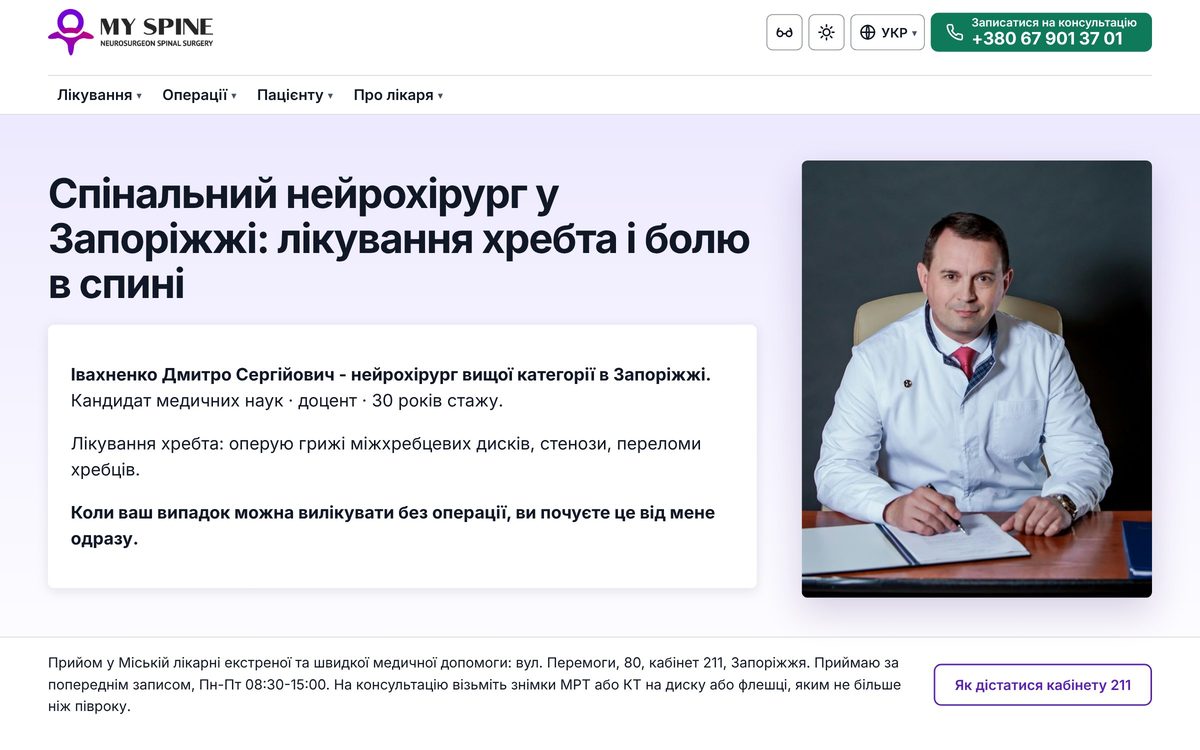Open the УКР language dropdown
The height and width of the screenshot is (750, 1200).
pyautogui.click(x=887, y=32)
